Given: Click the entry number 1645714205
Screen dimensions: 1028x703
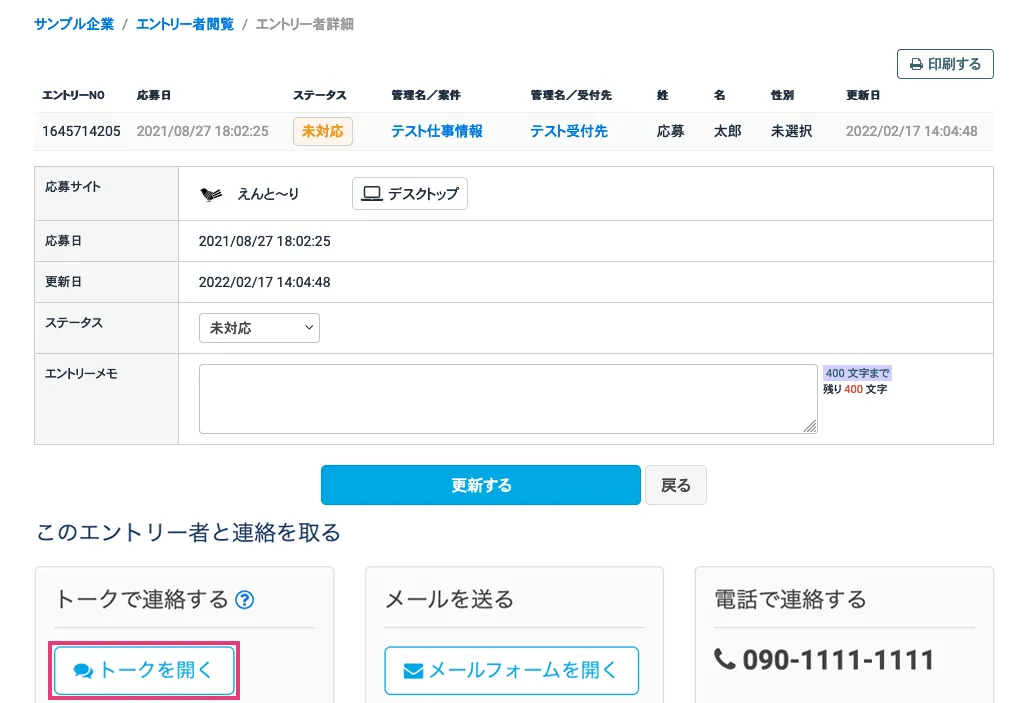Looking at the screenshot, I should [81, 131].
